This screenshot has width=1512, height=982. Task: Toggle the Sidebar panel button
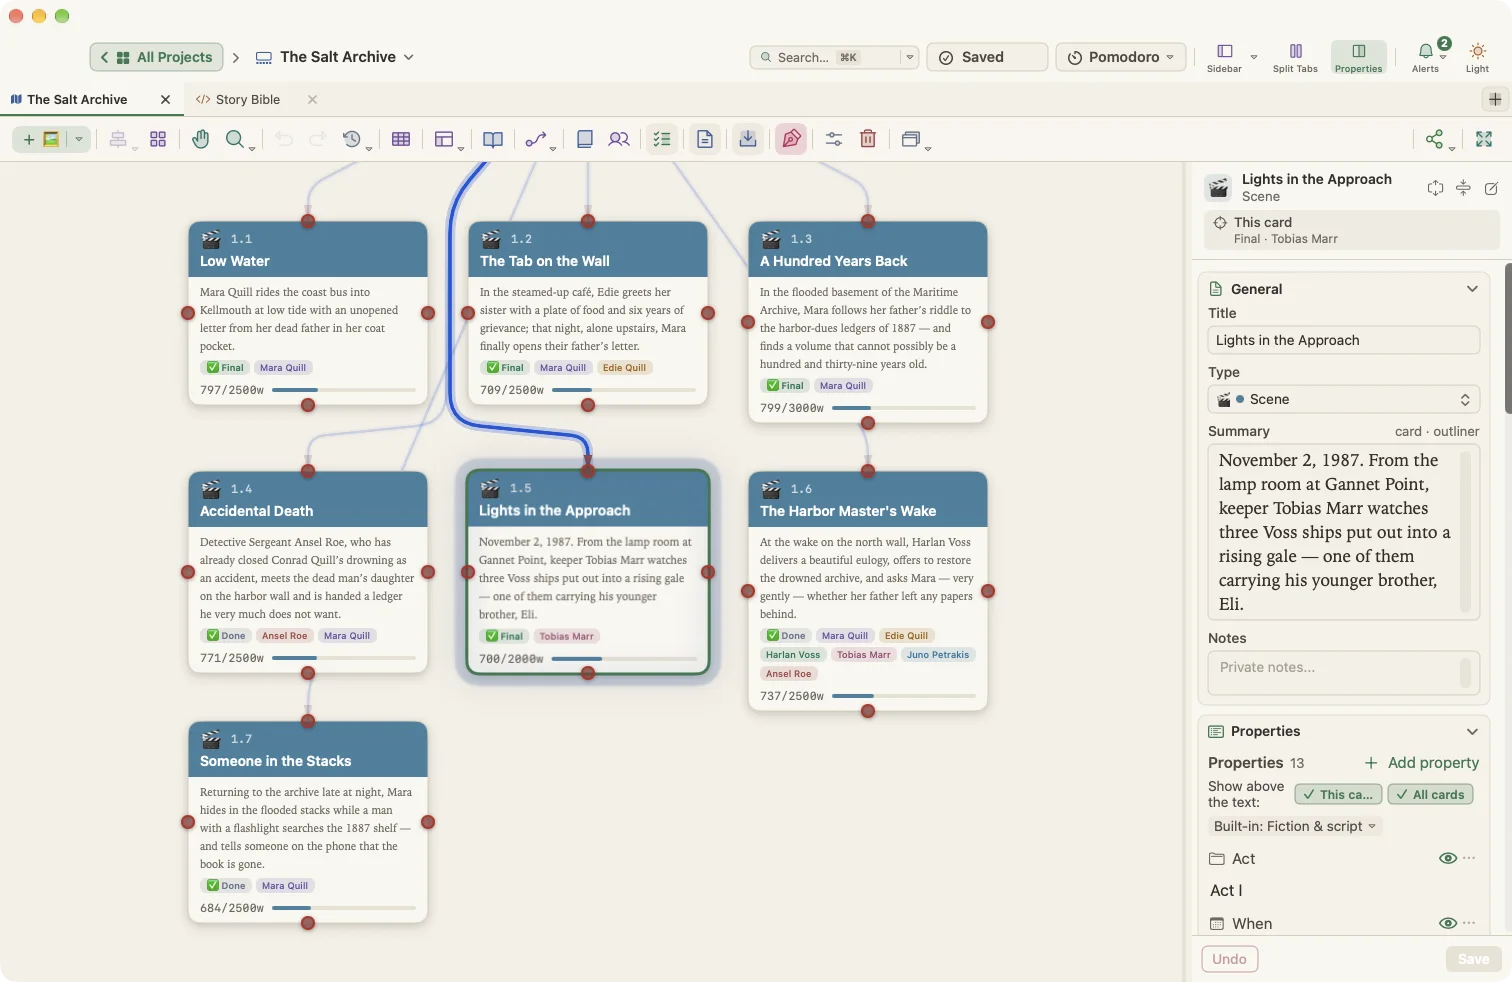click(1224, 57)
